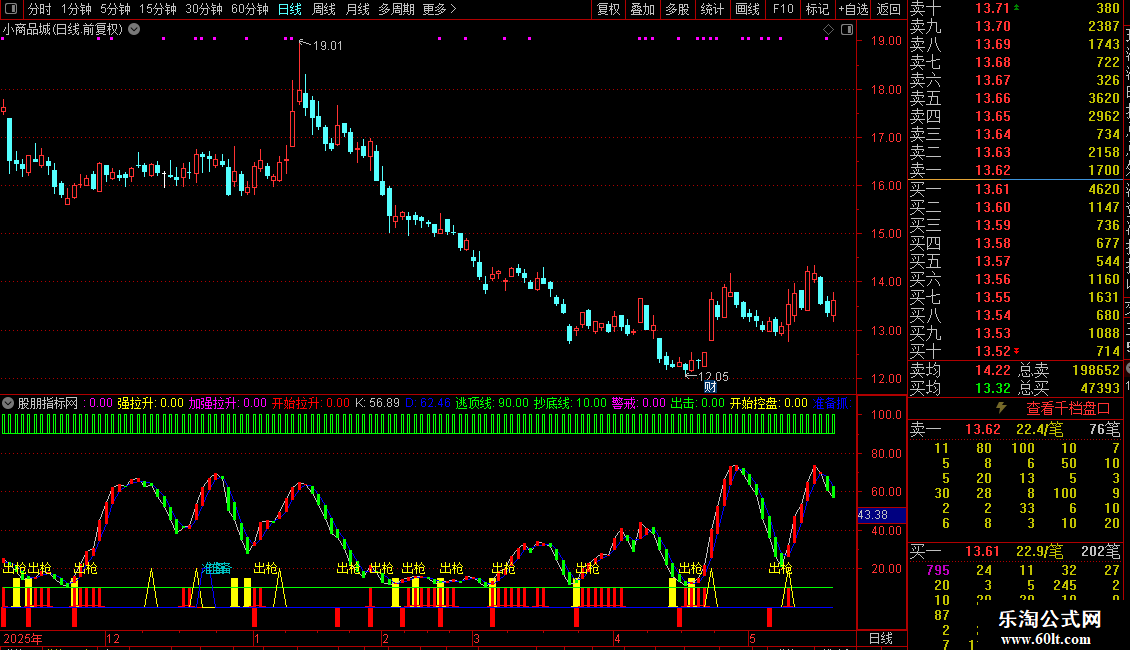The height and width of the screenshot is (650, 1130).
Task: Expand the 更多 periods menu
Action: [439, 9]
